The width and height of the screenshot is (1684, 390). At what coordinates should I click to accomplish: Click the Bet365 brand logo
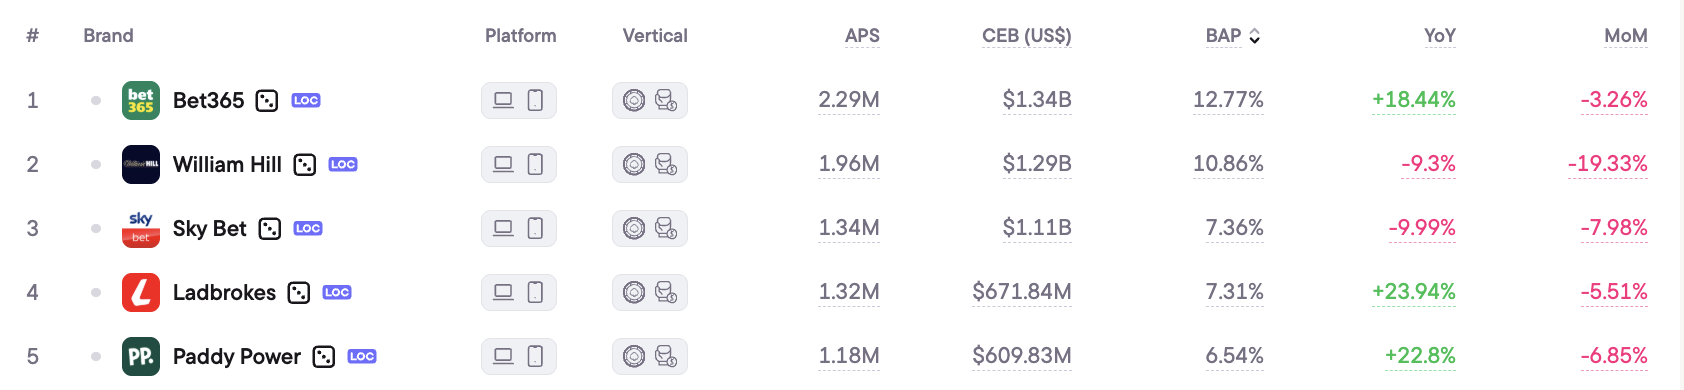tap(141, 101)
